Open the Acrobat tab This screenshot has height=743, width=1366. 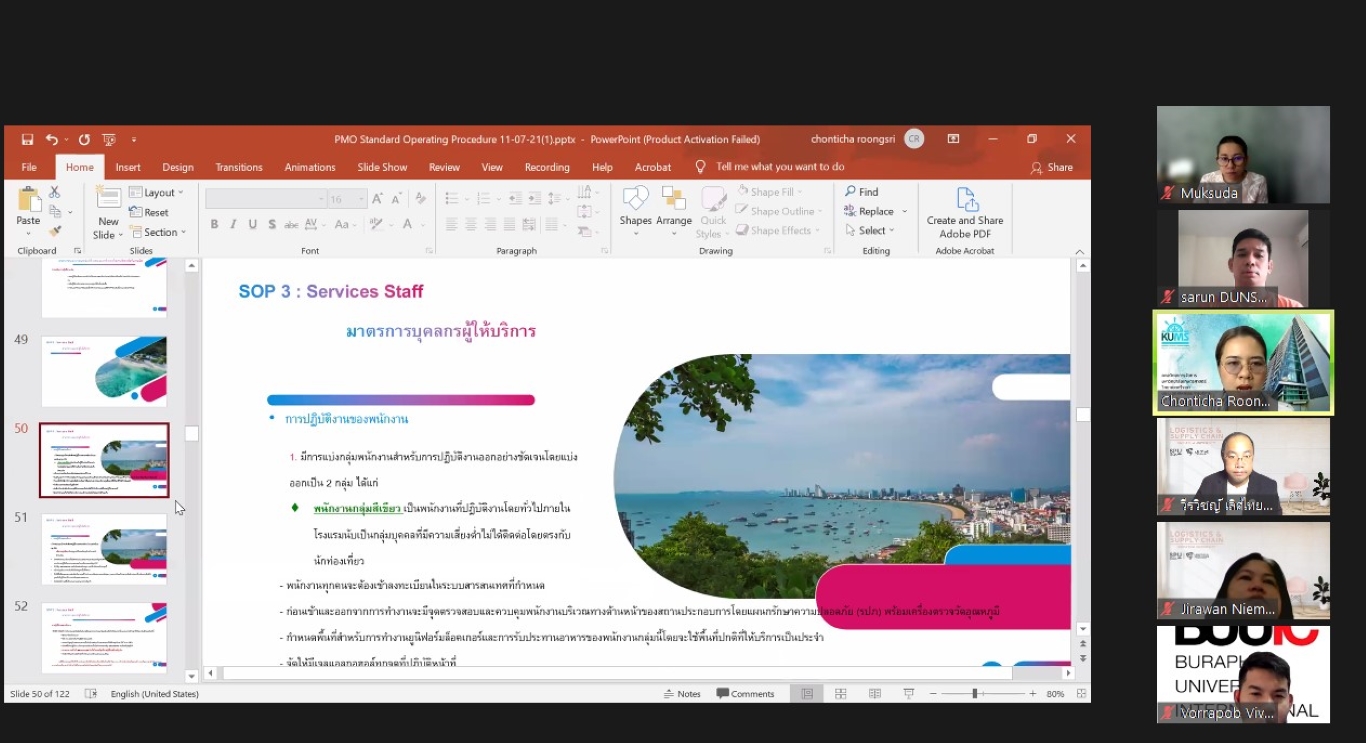653,167
